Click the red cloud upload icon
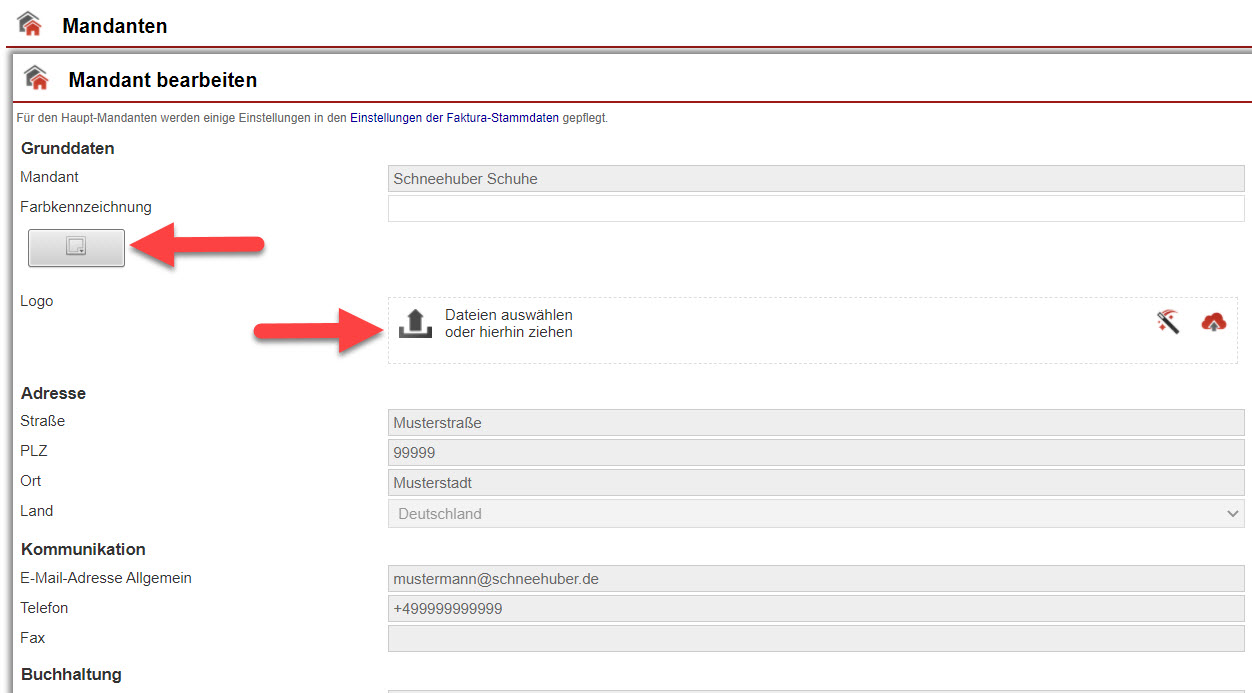The width and height of the screenshot is (1252, 693). tap(1213, 321)
